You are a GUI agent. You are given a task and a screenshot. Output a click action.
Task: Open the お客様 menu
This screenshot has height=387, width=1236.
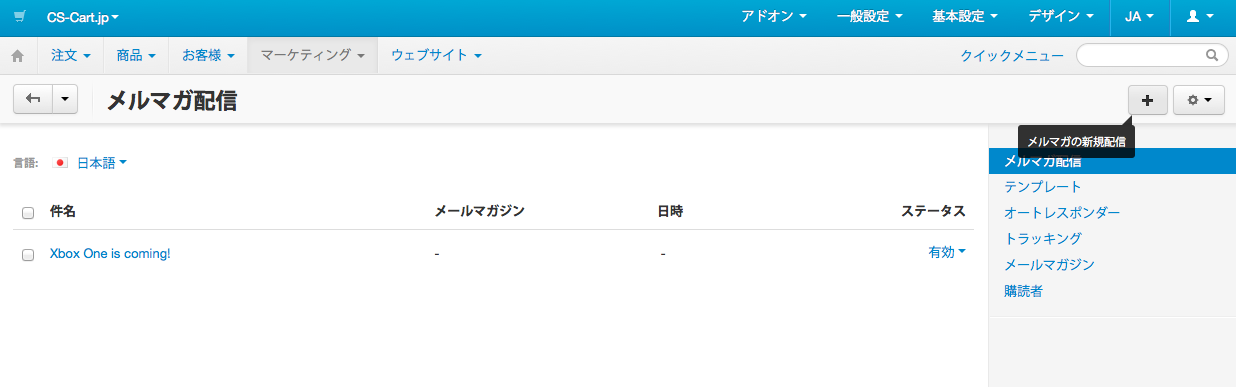(x=208, y=55)
